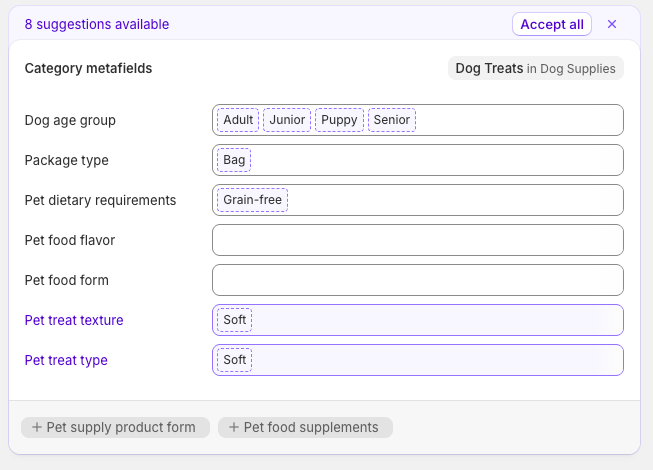Click the plus icon beside Pet food supplements
The height and width of the screenshot is (470, 653).
[234, 427]
